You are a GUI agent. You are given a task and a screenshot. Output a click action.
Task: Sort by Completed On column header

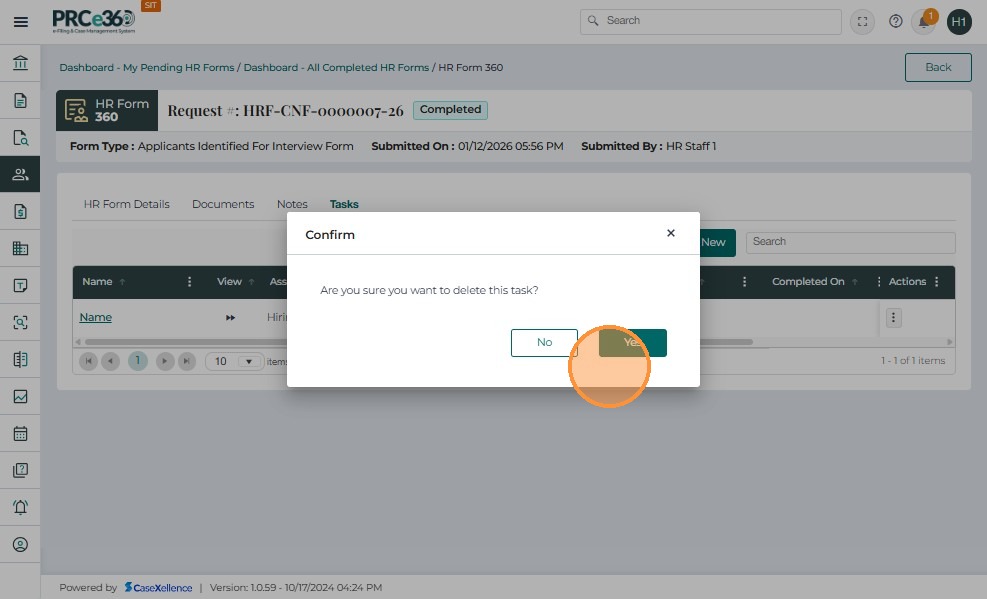point(808,282)
